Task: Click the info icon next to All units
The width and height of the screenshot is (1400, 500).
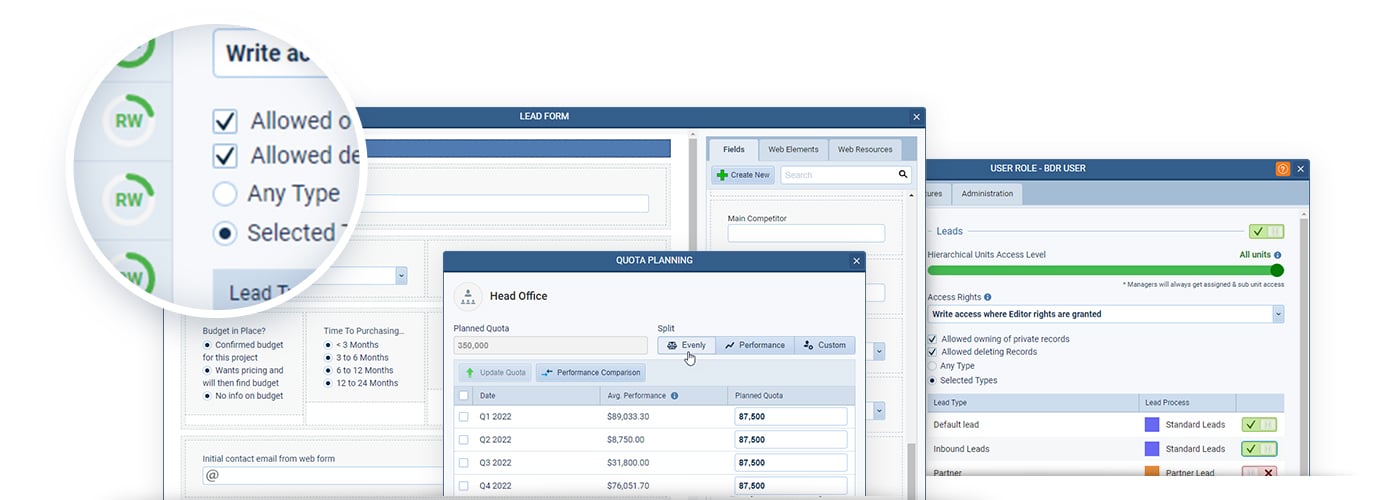Action: 1278,255
